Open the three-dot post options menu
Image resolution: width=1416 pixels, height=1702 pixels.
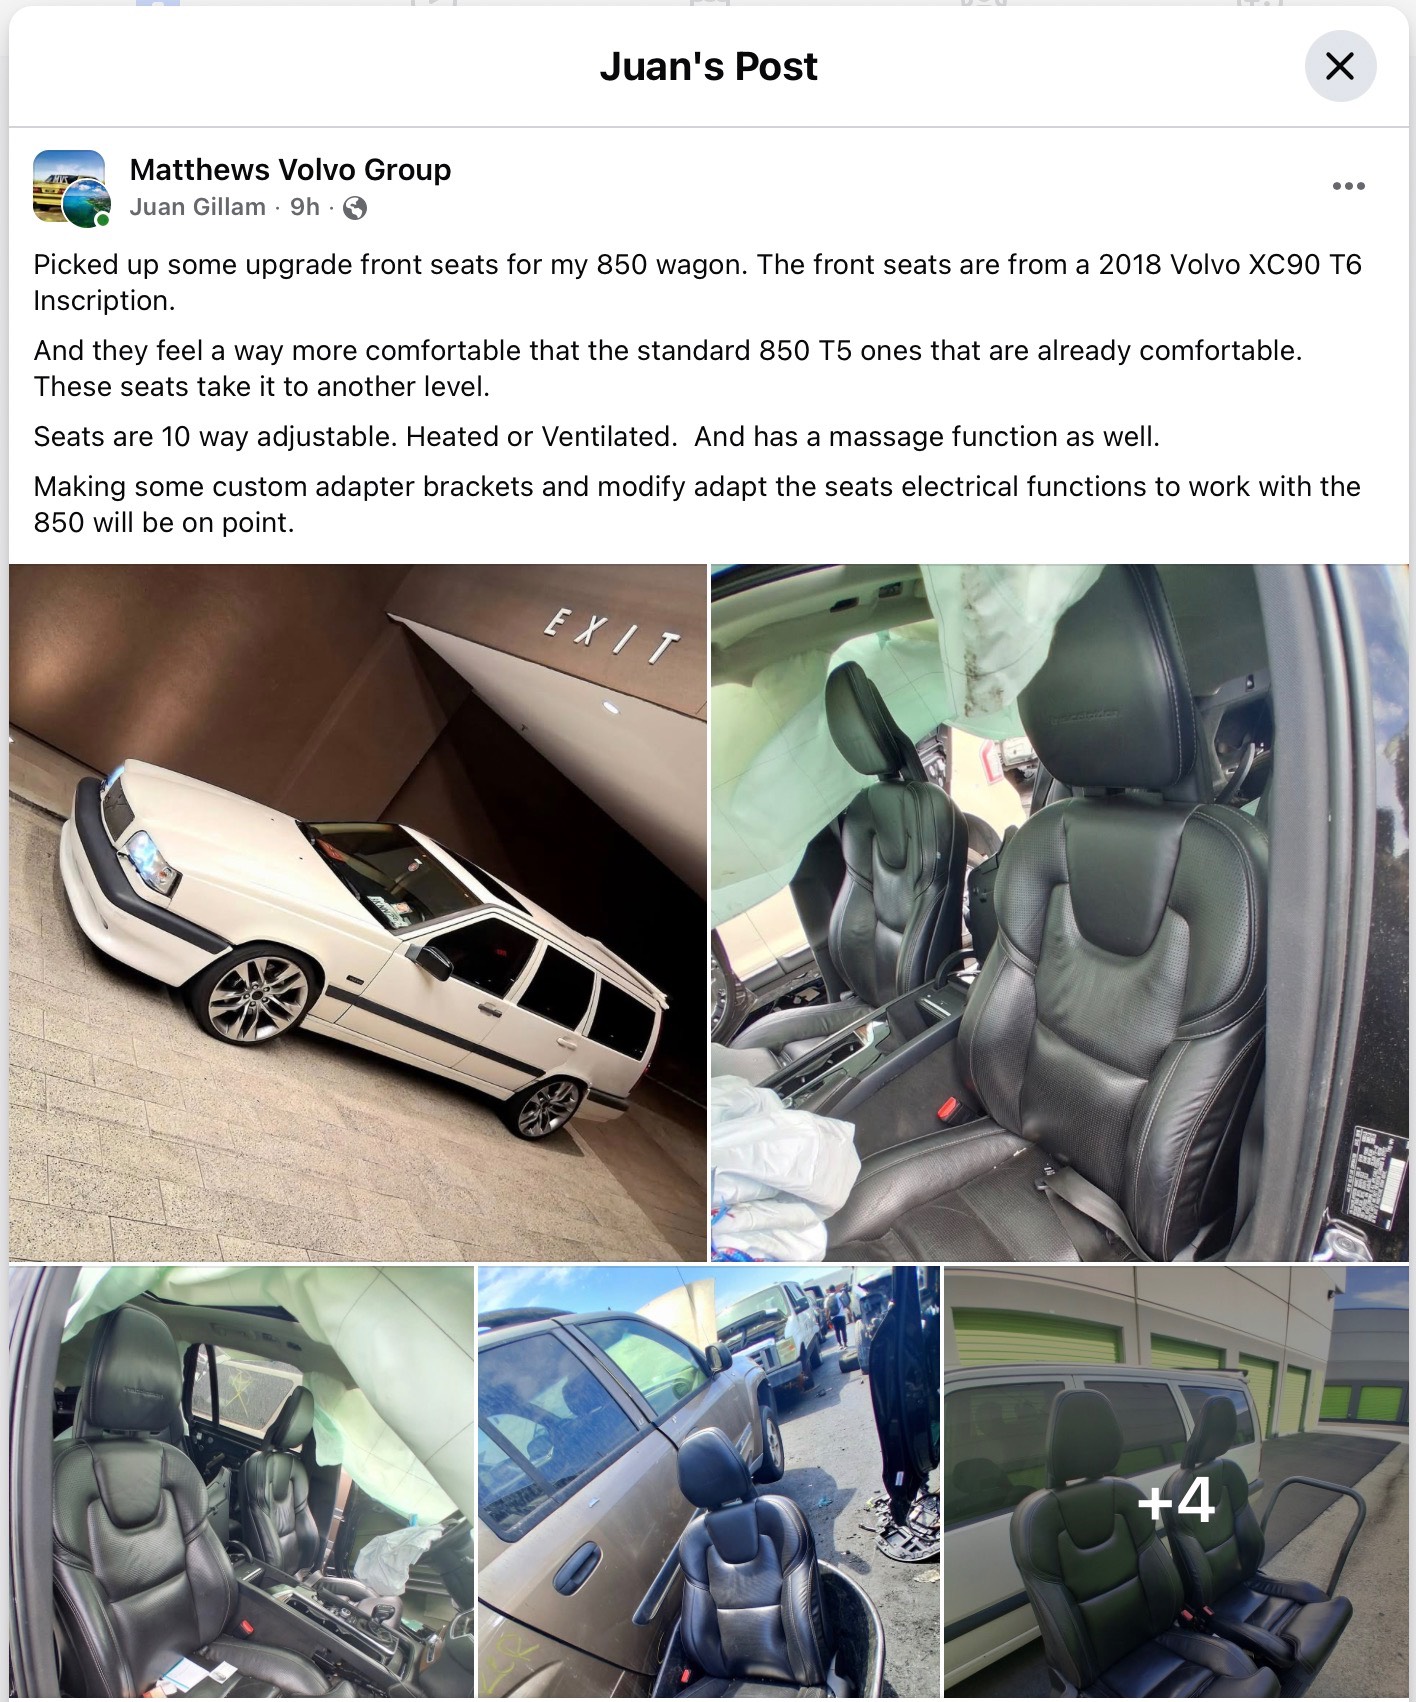click(1348, 186)
